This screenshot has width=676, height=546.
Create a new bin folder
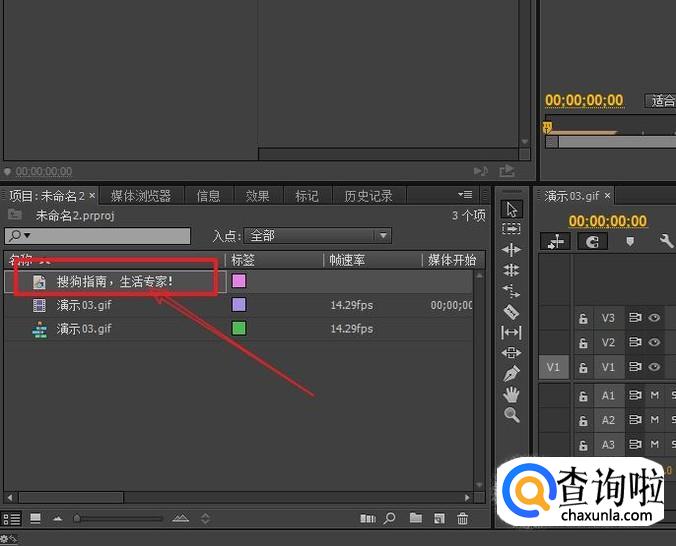coord(416,518)
